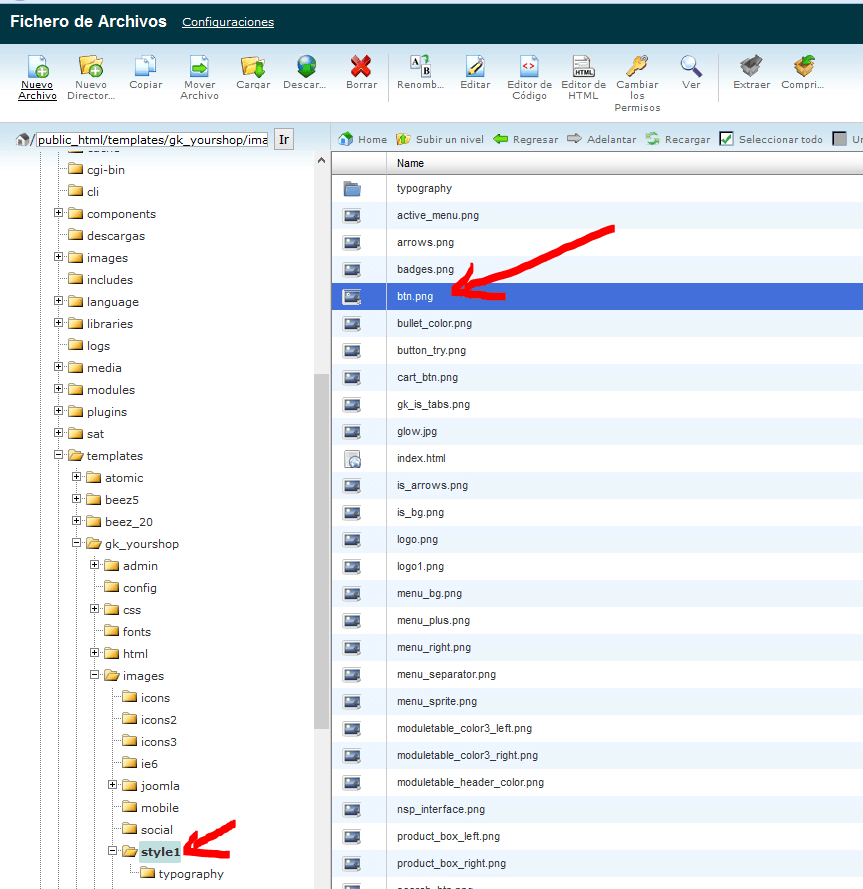Open the Configuraciones link
This screenshot has width=863, height=889.
pyautogui.click(x=228, y=22)
